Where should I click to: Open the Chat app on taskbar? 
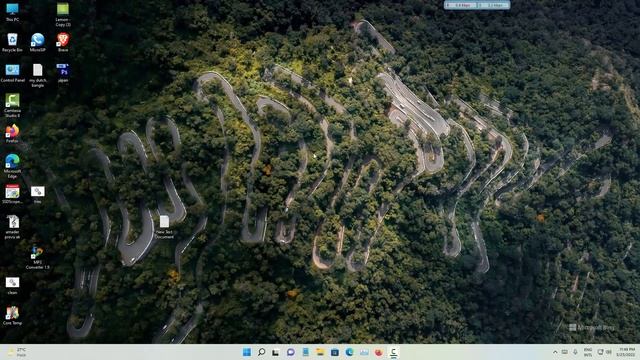[x=291, y=352]
